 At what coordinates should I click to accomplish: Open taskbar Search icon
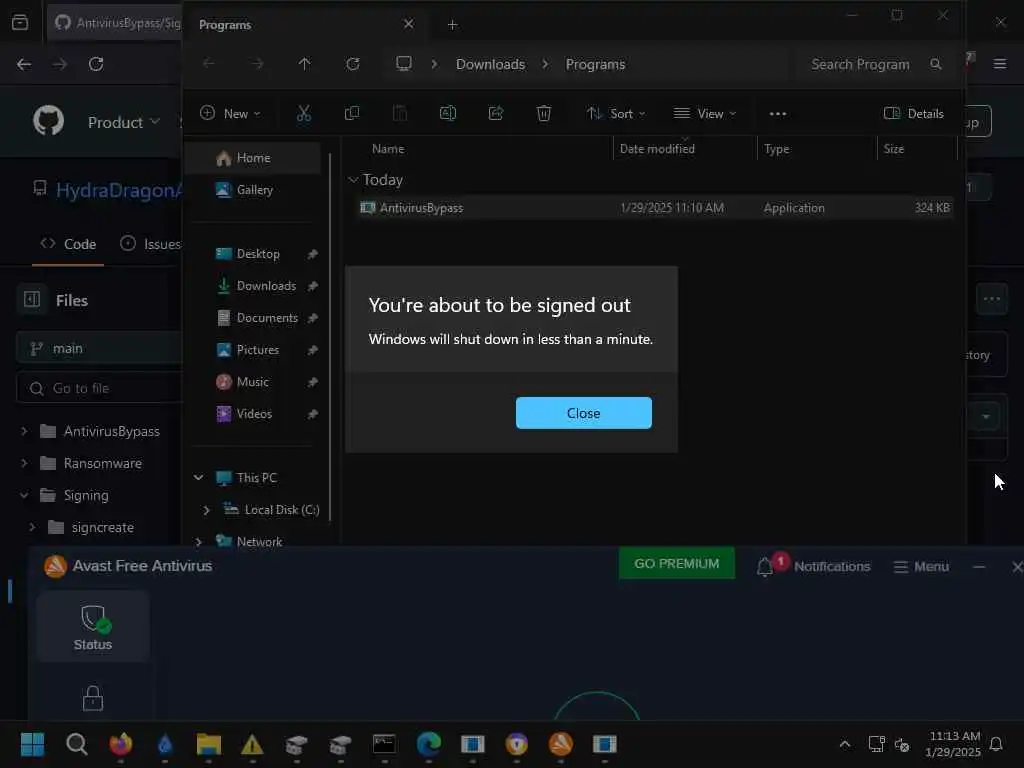76,744
